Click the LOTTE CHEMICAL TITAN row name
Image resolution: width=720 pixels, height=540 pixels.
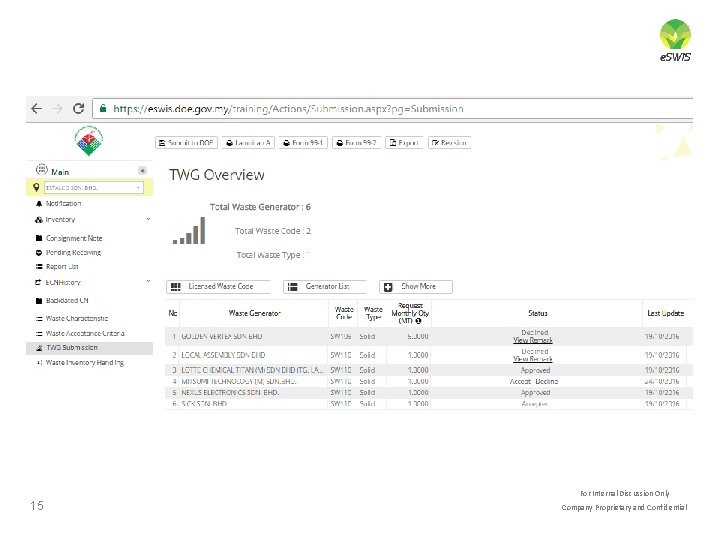pos(253,370)
